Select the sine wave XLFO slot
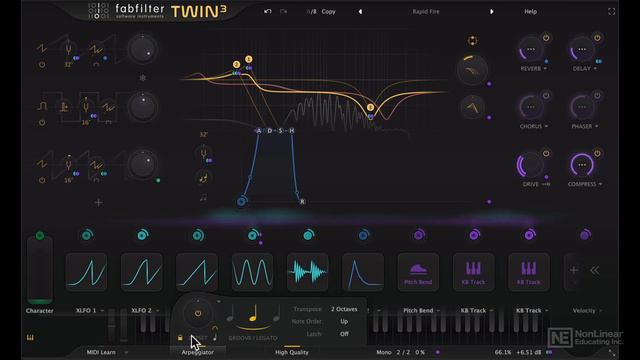The height and width of the screenshot is (360, 640). pyautogui.click(x=252, y=272)
